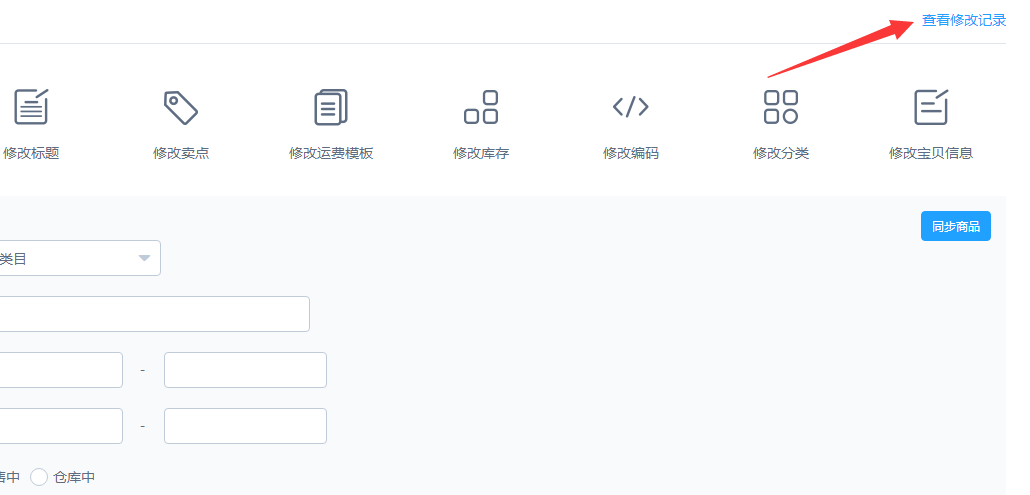Select the 仓库中 radio button
The width and height of the screenshot is (1030, 495).
coord(39,477)
